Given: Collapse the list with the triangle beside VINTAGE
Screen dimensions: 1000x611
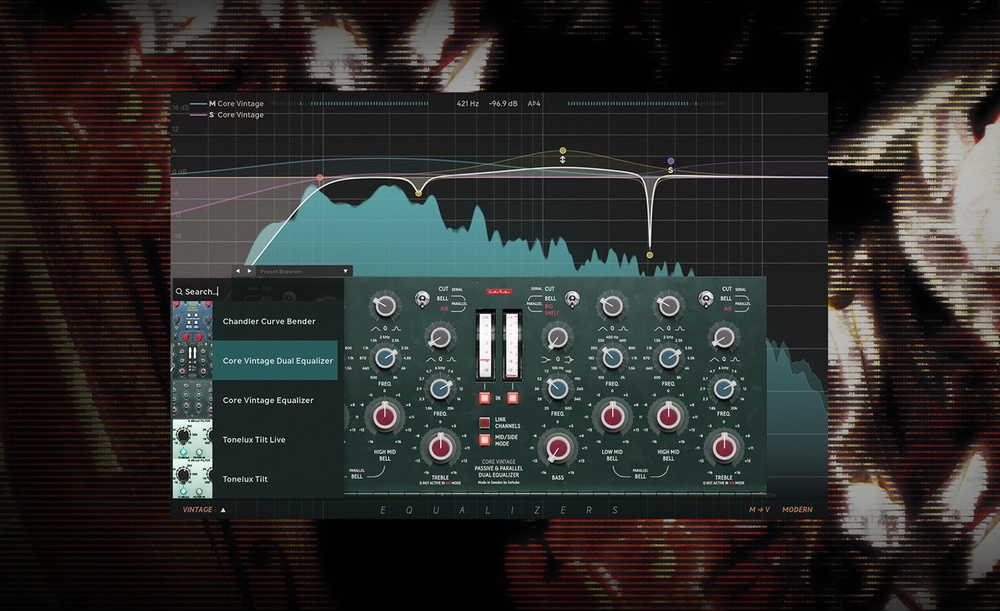Looking at the screenshot, I should pos(223,510).
